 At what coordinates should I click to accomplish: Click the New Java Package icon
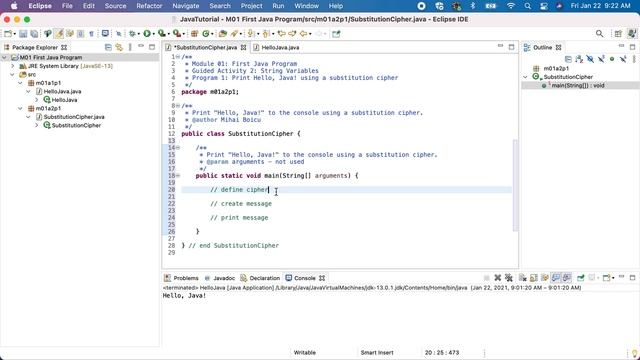194,34
